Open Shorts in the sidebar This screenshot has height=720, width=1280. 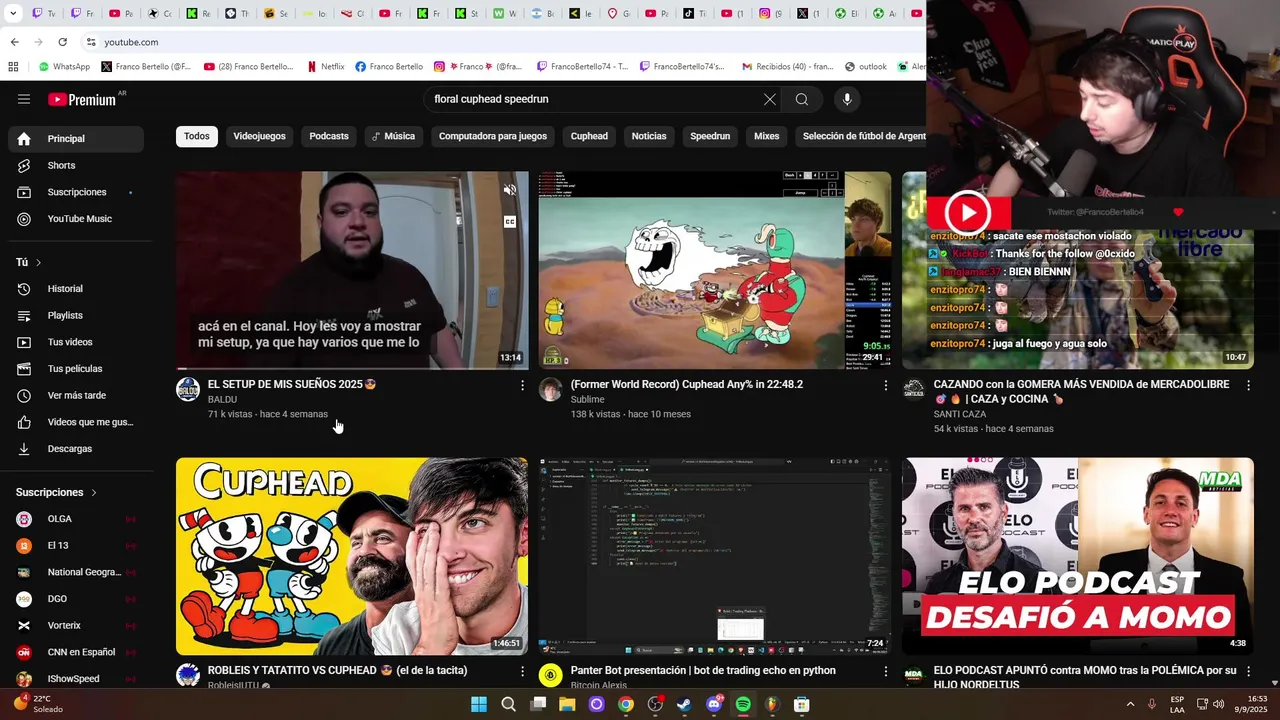point(76,165)
